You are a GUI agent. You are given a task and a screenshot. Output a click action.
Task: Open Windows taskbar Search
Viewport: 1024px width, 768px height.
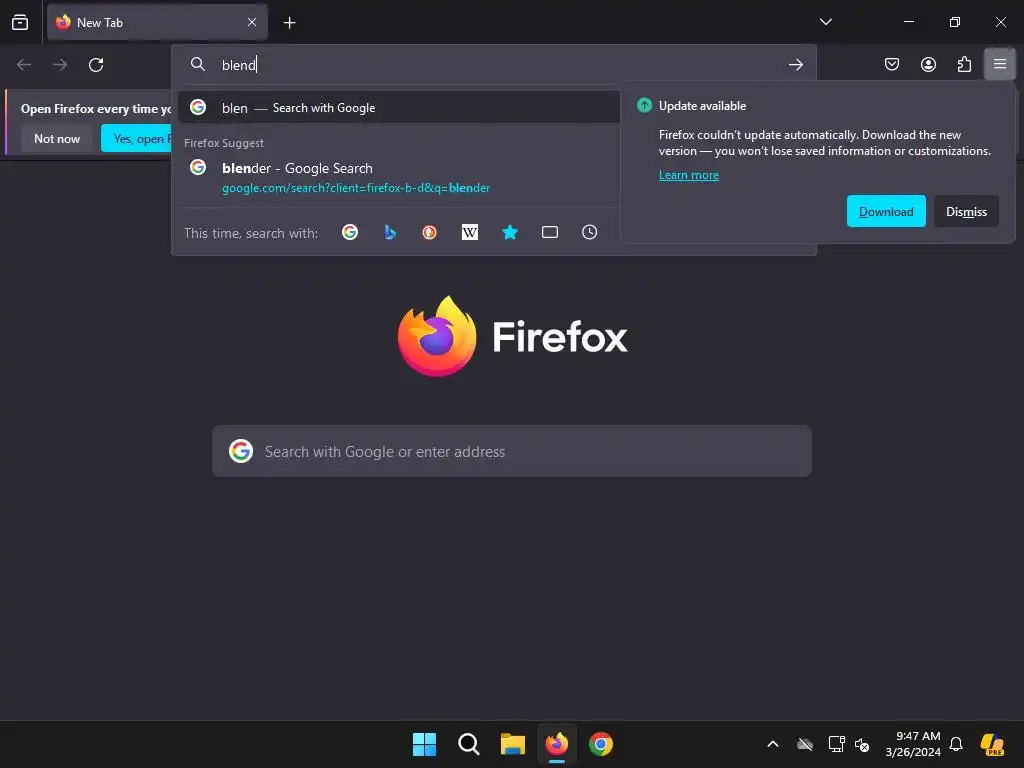pos(468,744)
